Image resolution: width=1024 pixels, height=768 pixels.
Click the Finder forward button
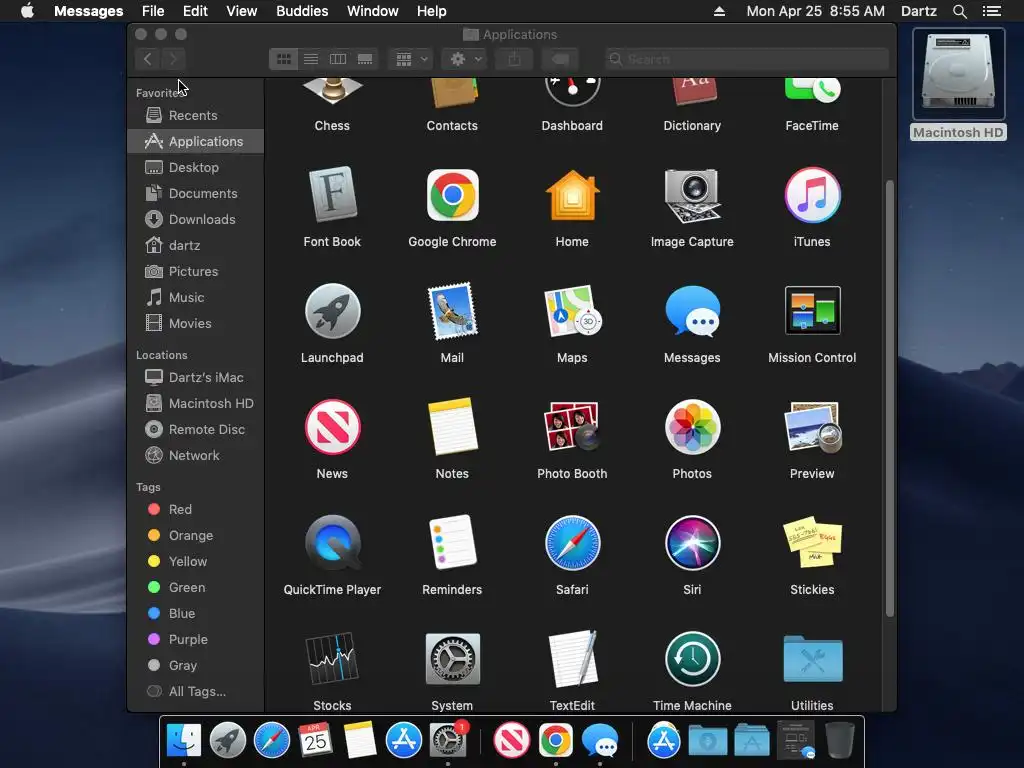[173, 59]
